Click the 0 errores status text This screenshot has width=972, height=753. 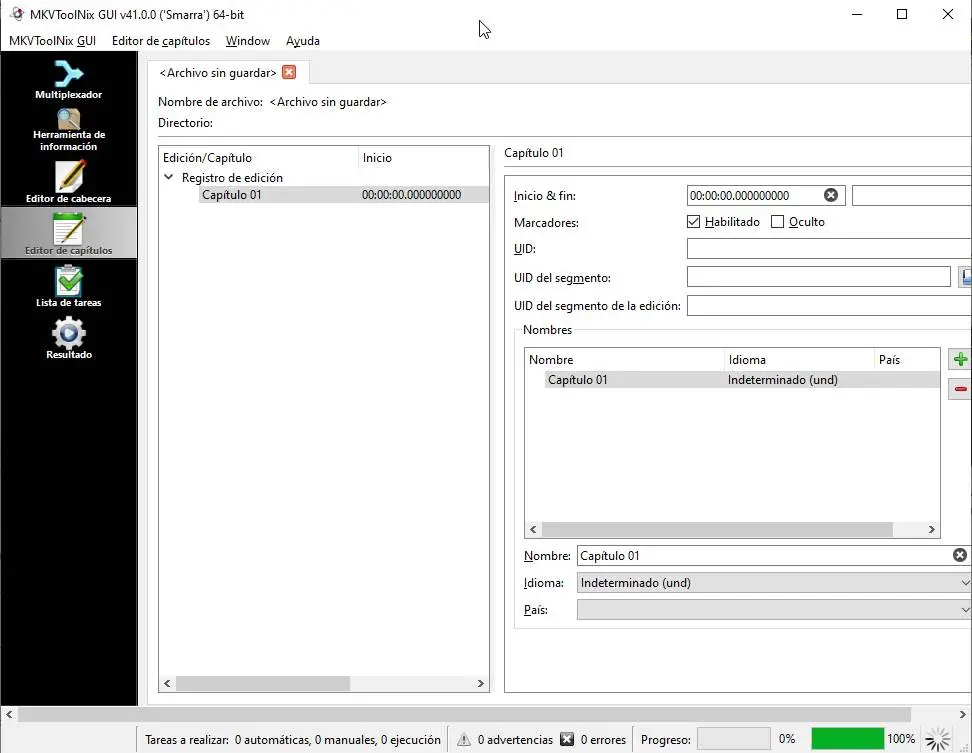(603, 739)
